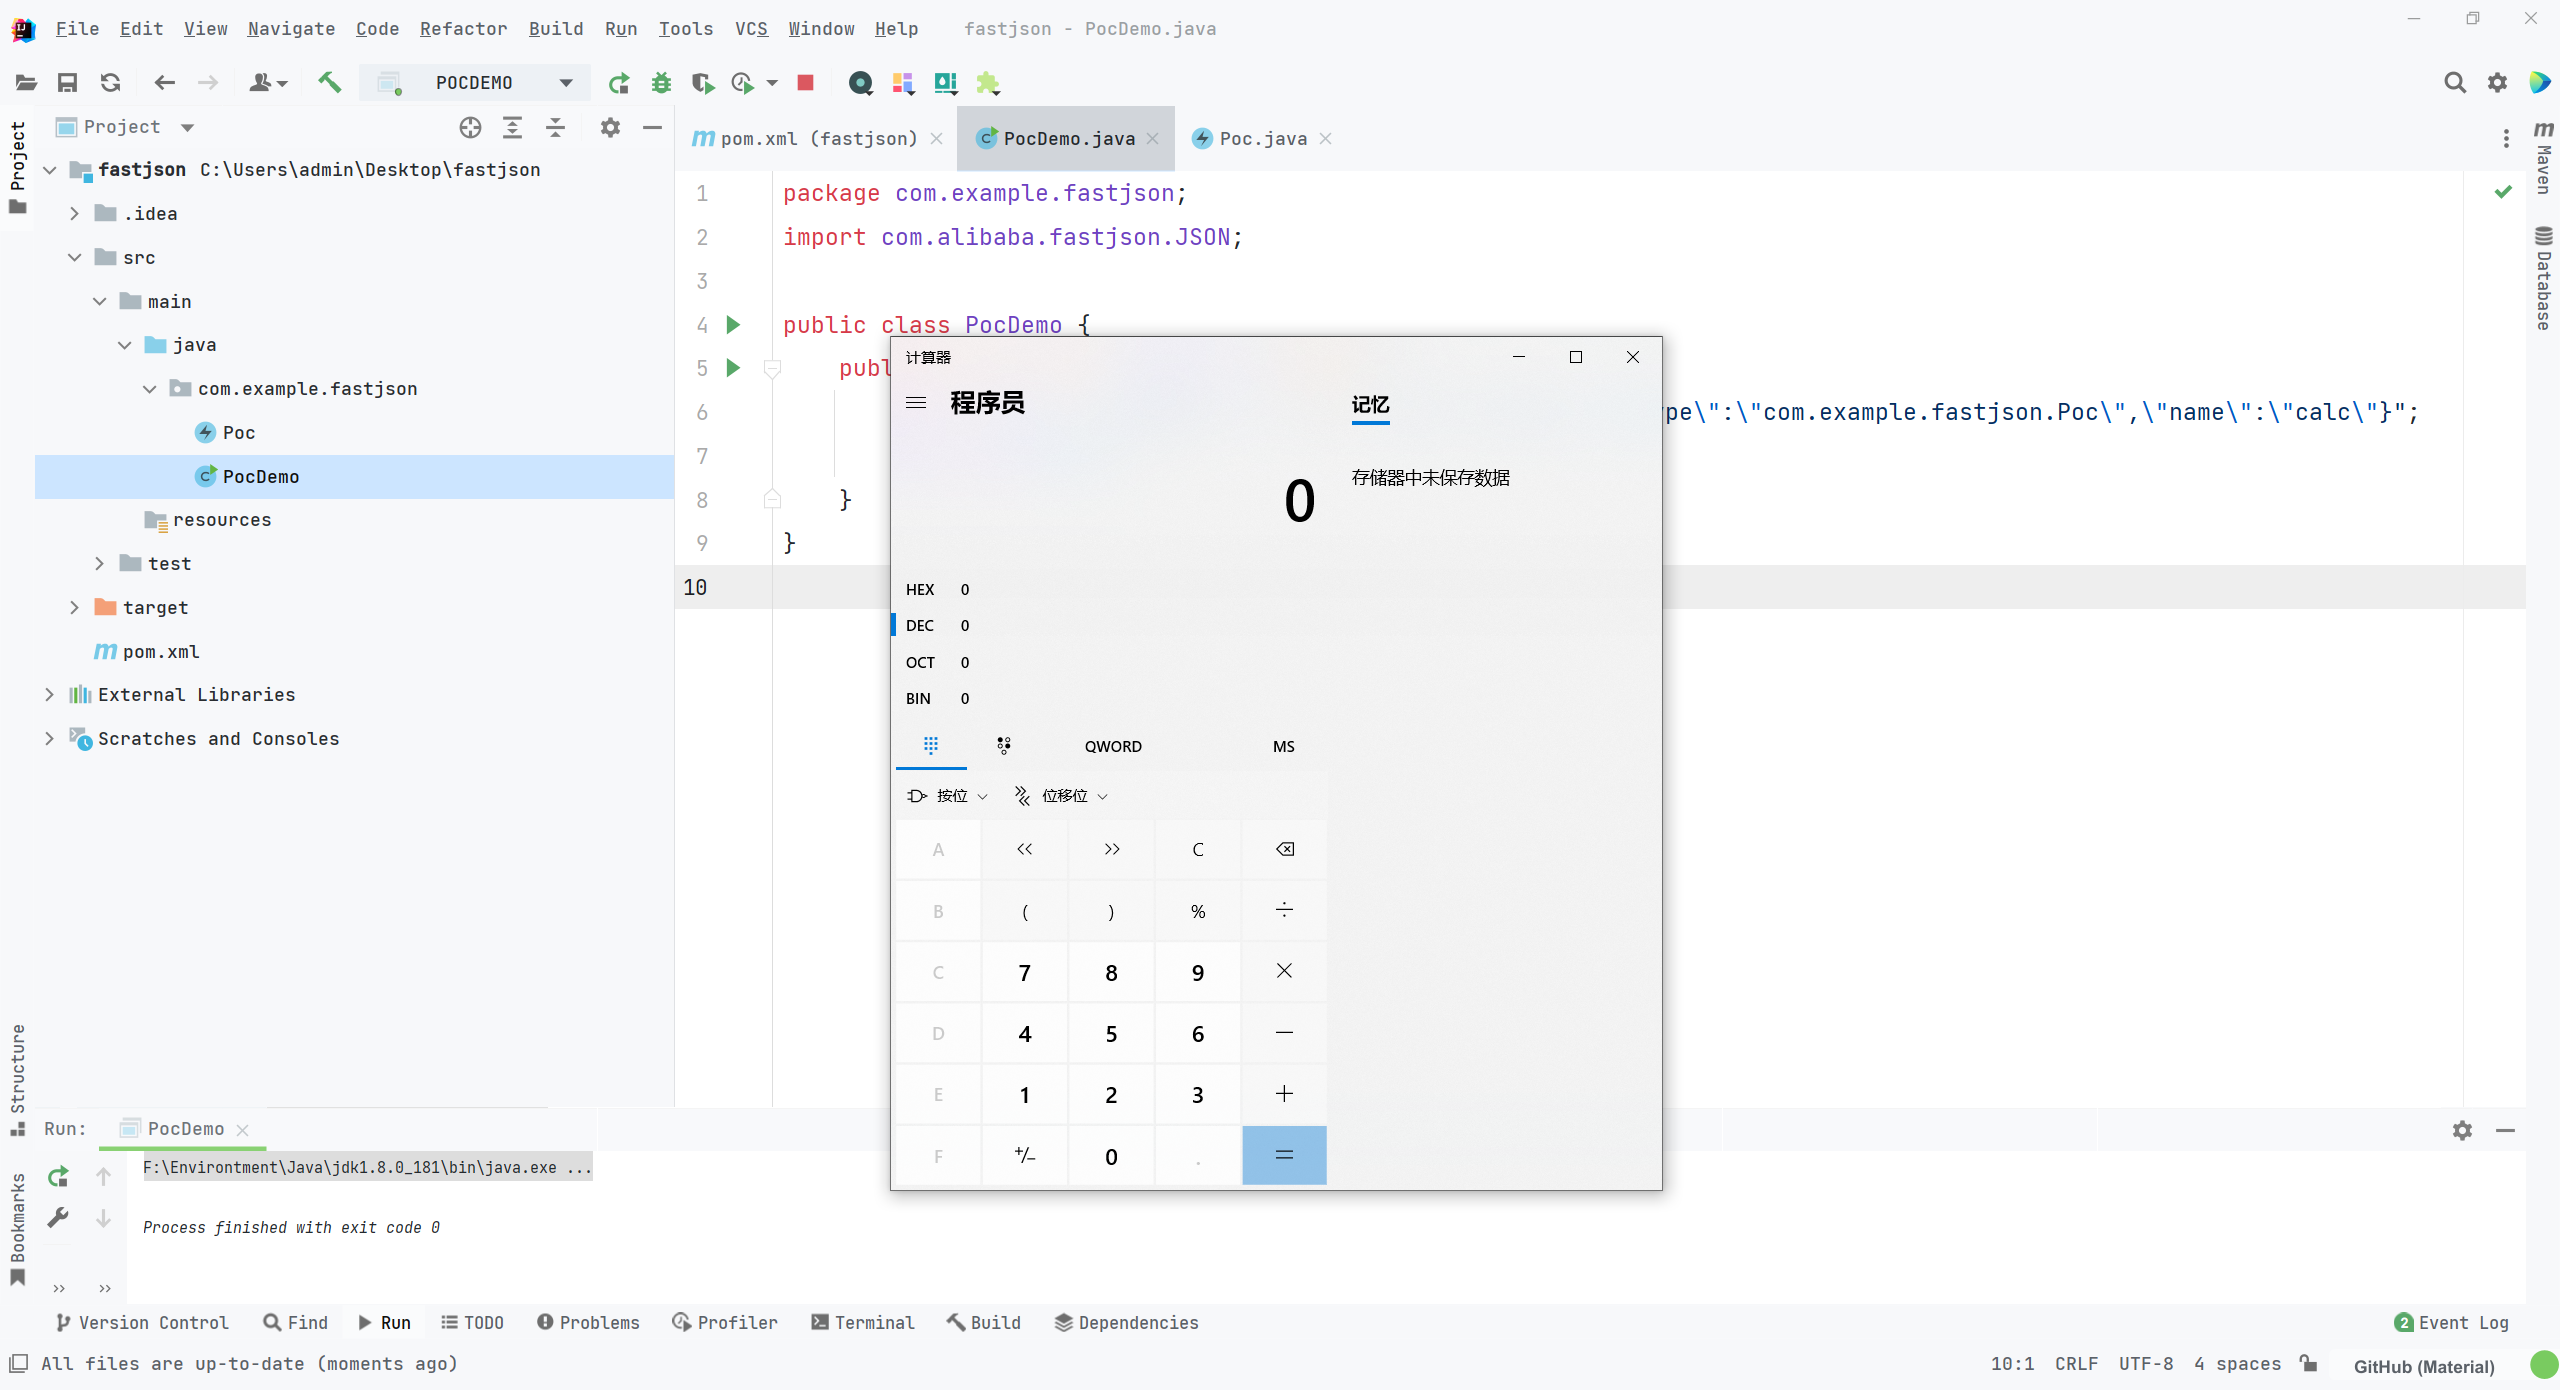Rerun PocDemo from the Run panel
This screenshot has width=2560, height=1390.
click(x=57, y=1177)
